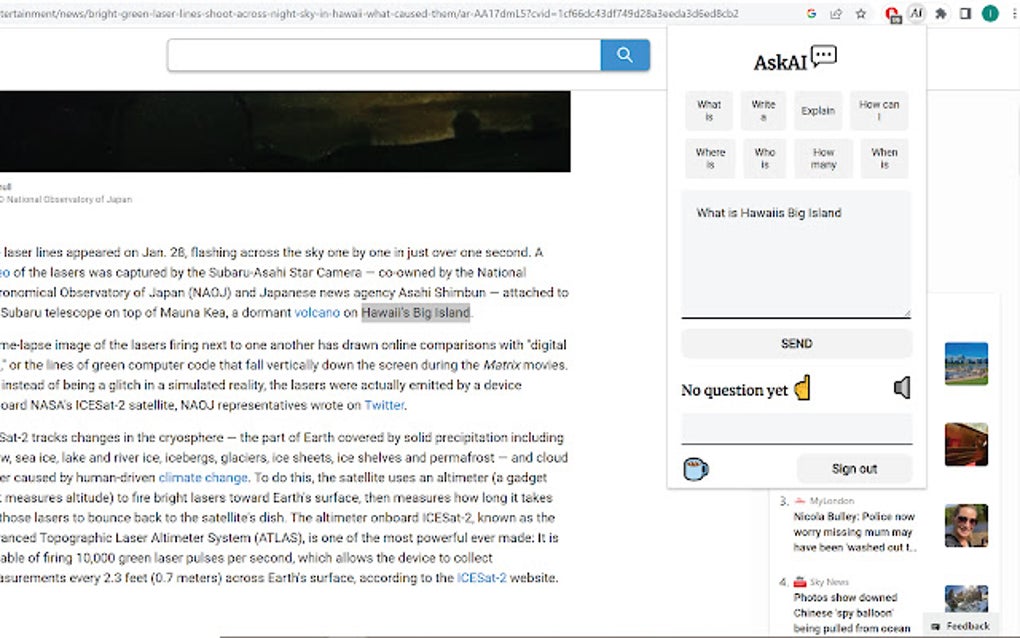Select the 'What is' quick prompt

(x=709, y=111)
